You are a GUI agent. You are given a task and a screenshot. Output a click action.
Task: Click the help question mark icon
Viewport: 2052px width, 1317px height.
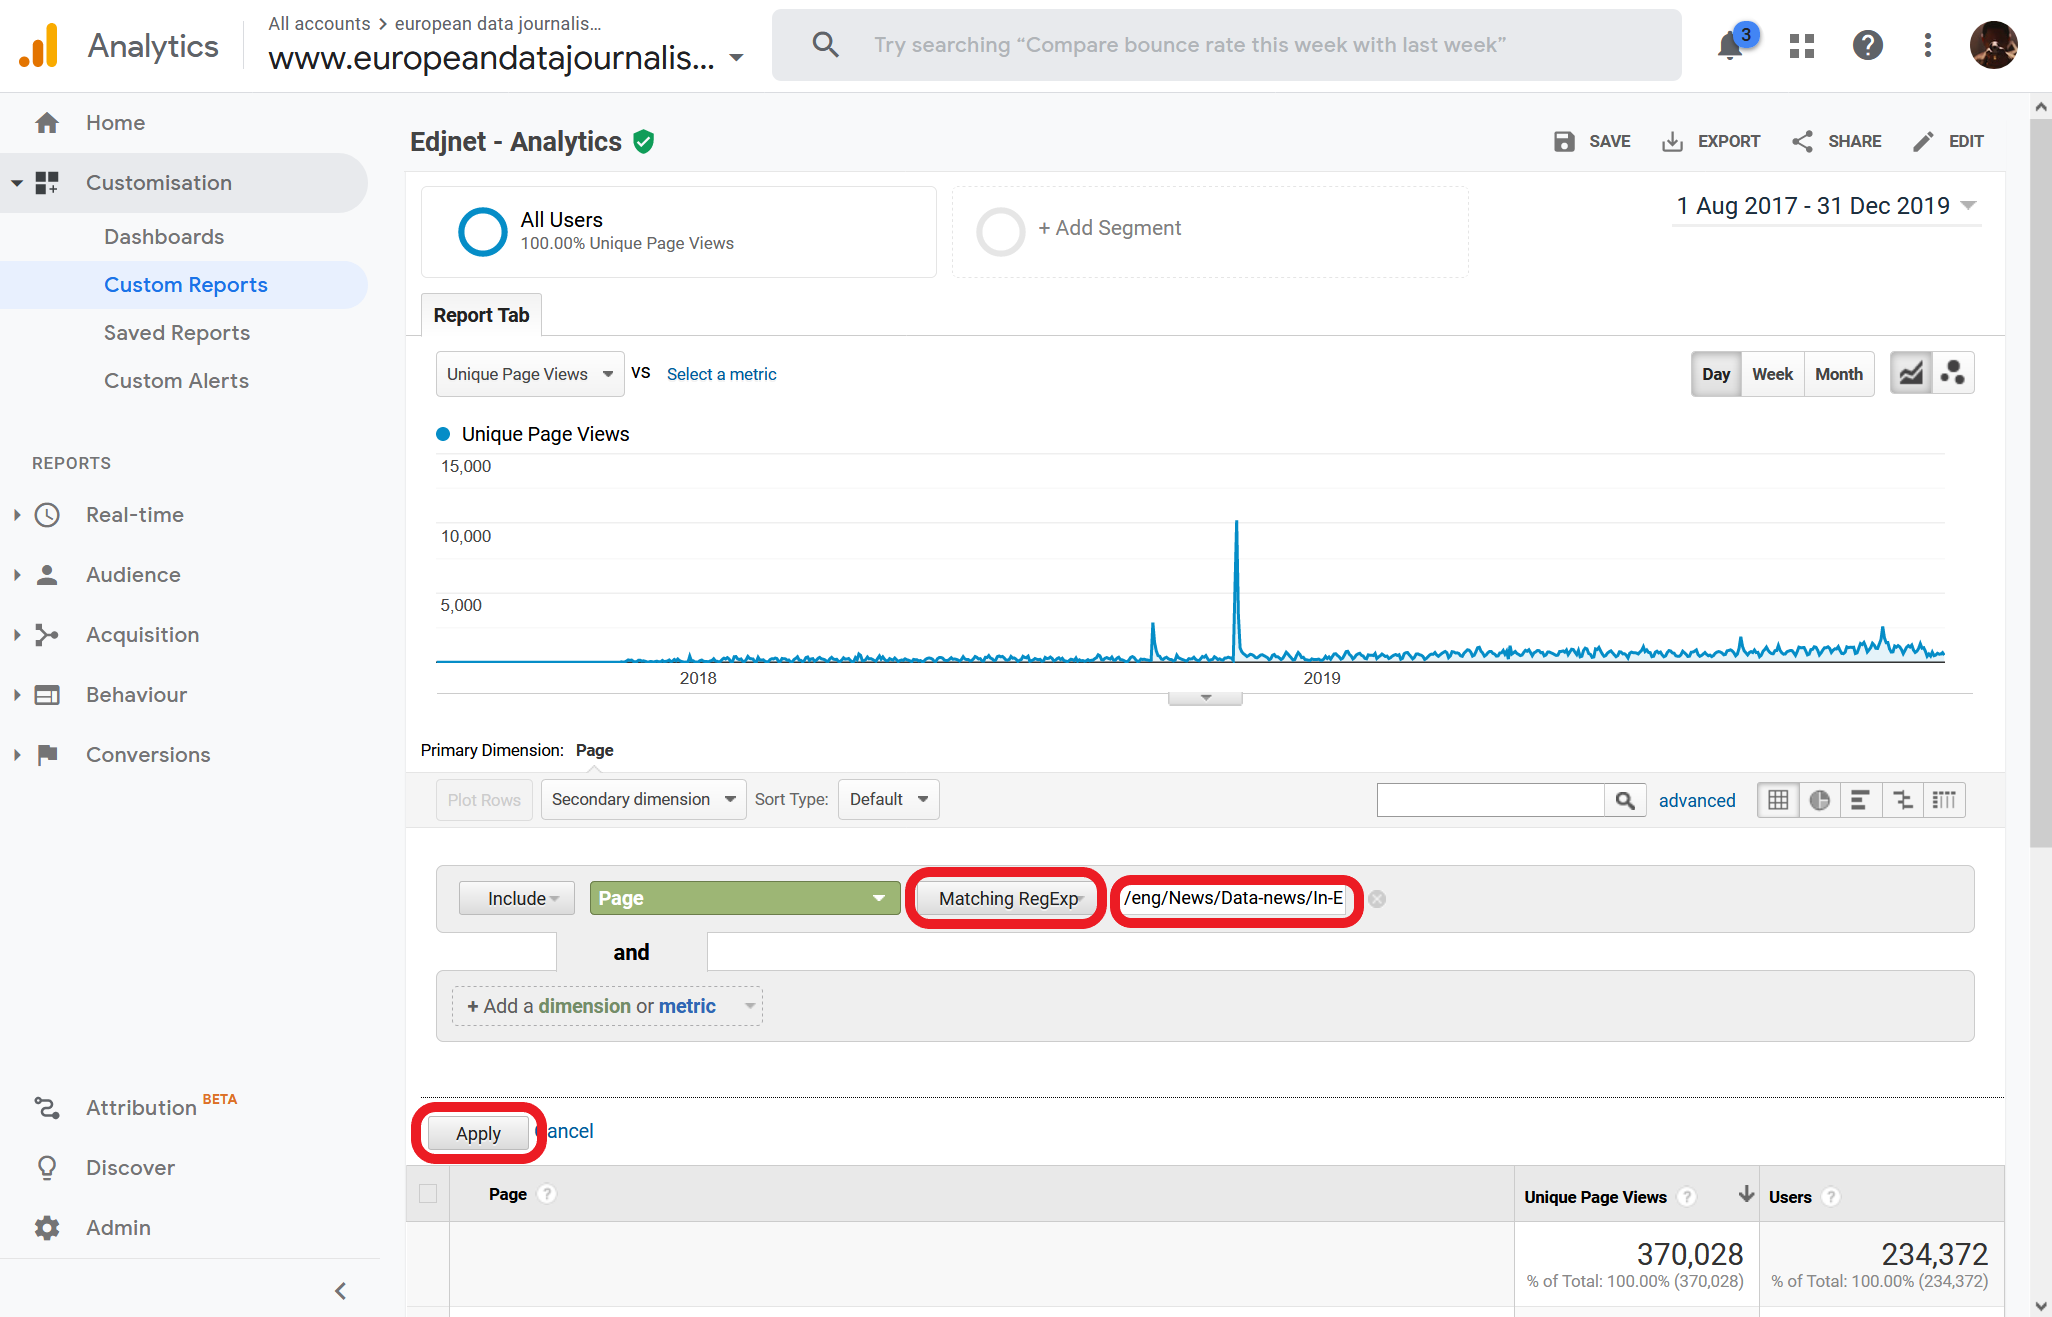[x=1867, y=46]
